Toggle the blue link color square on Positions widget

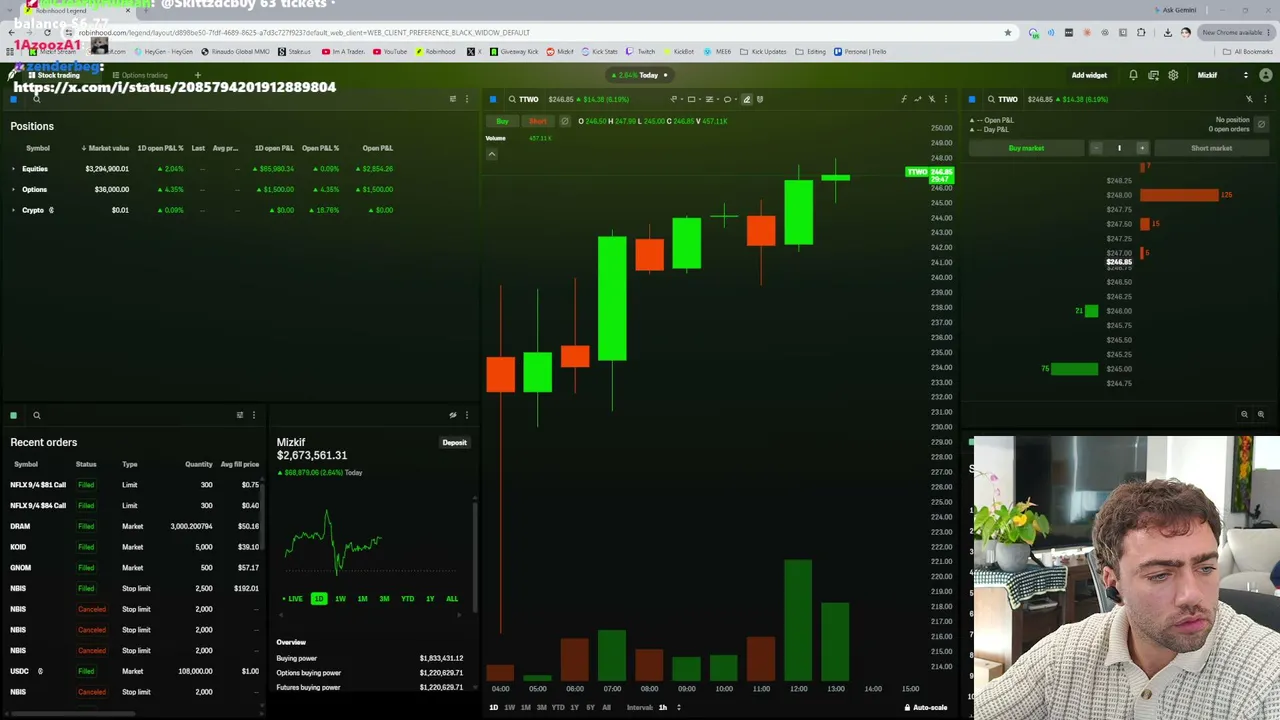(14, 99)
